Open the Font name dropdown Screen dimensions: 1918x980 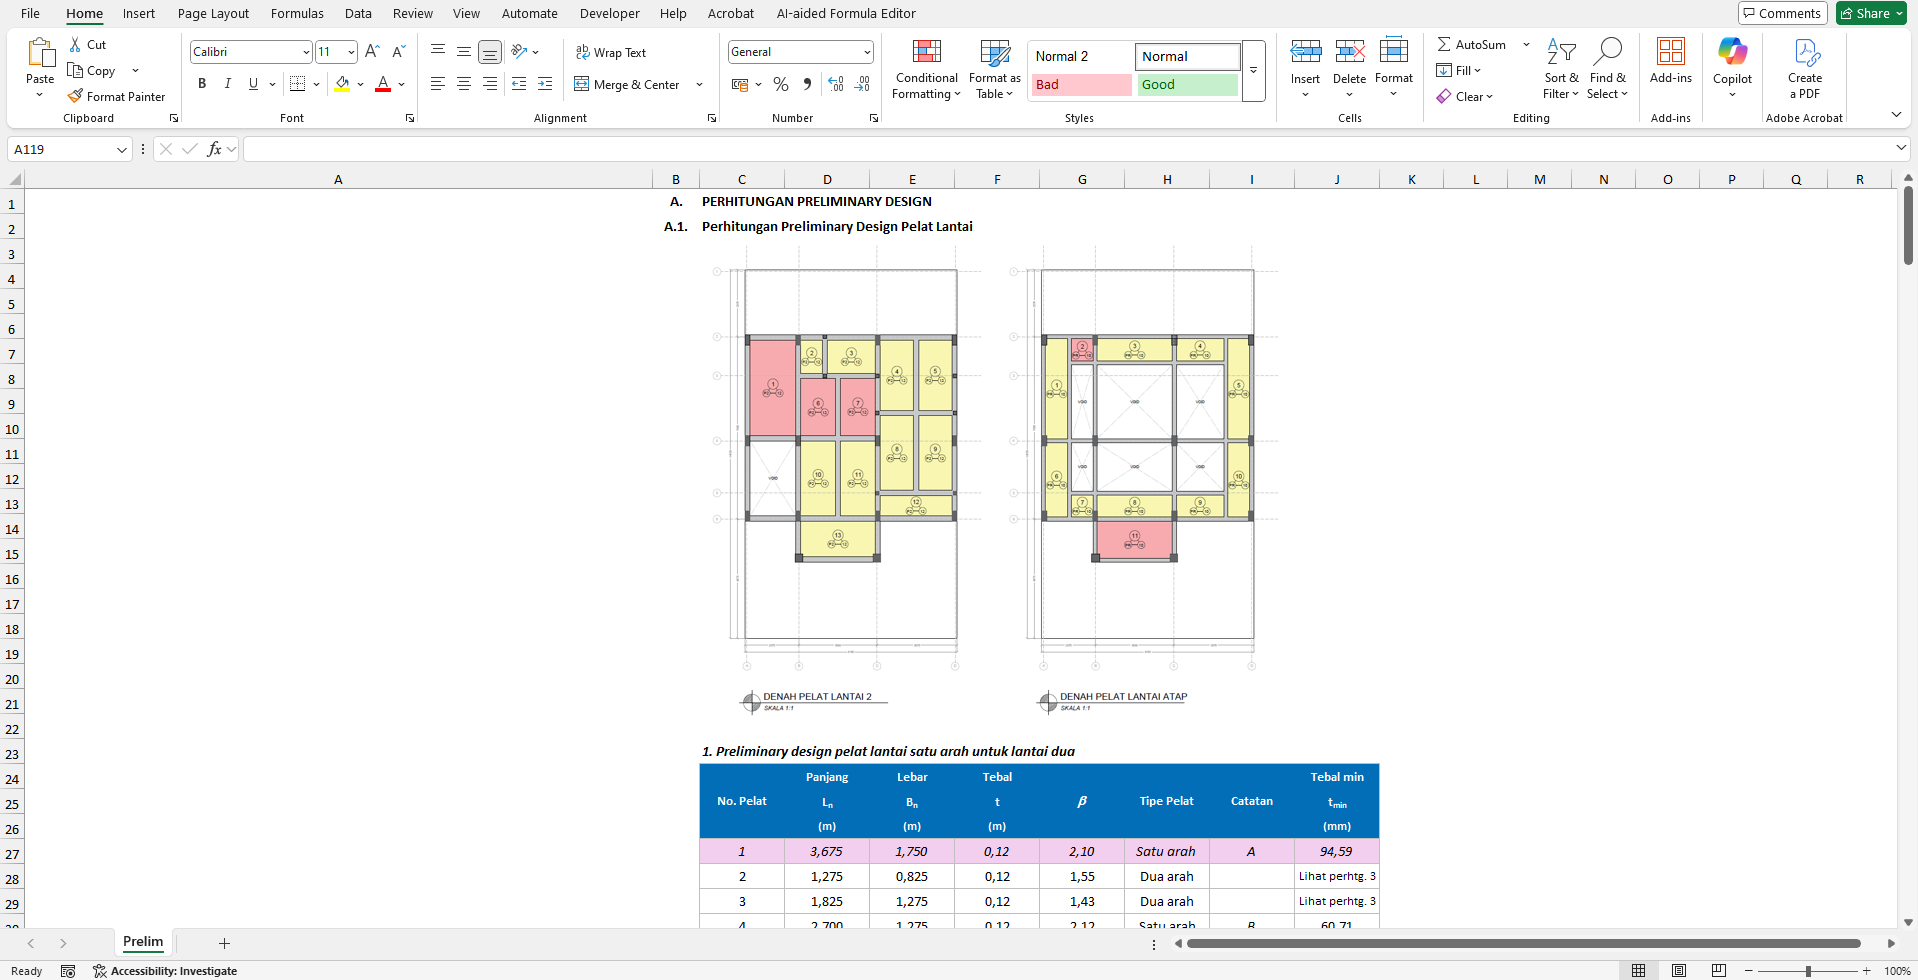pos(306,52)
